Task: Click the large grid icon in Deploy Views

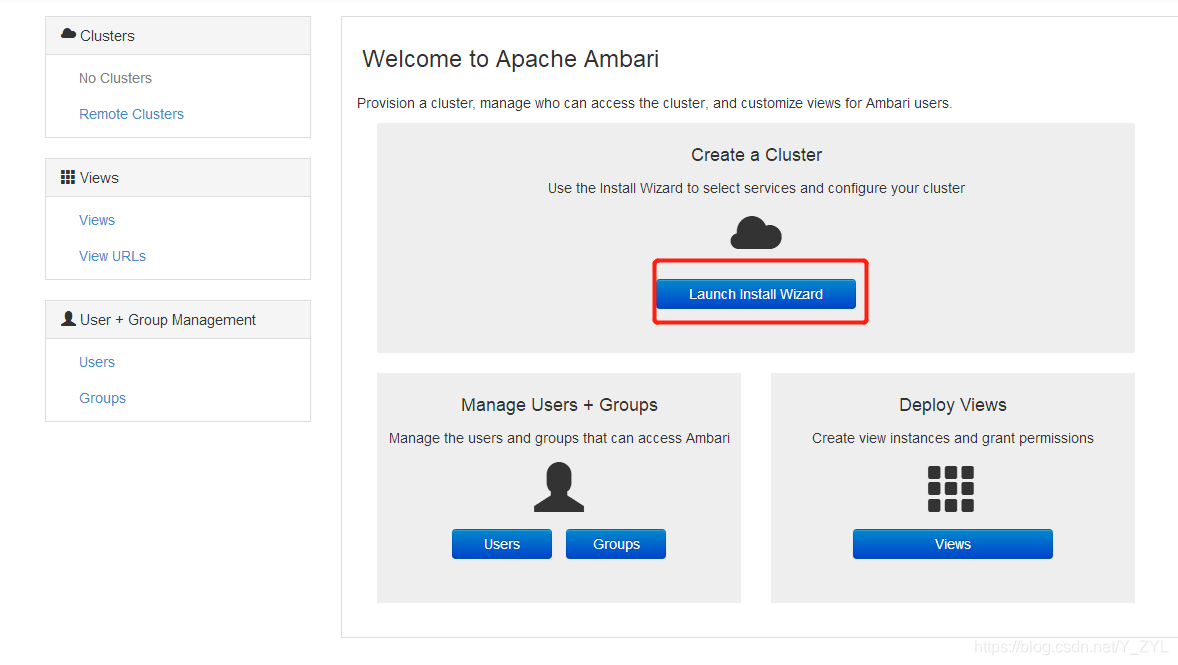Action: [951, 489]
